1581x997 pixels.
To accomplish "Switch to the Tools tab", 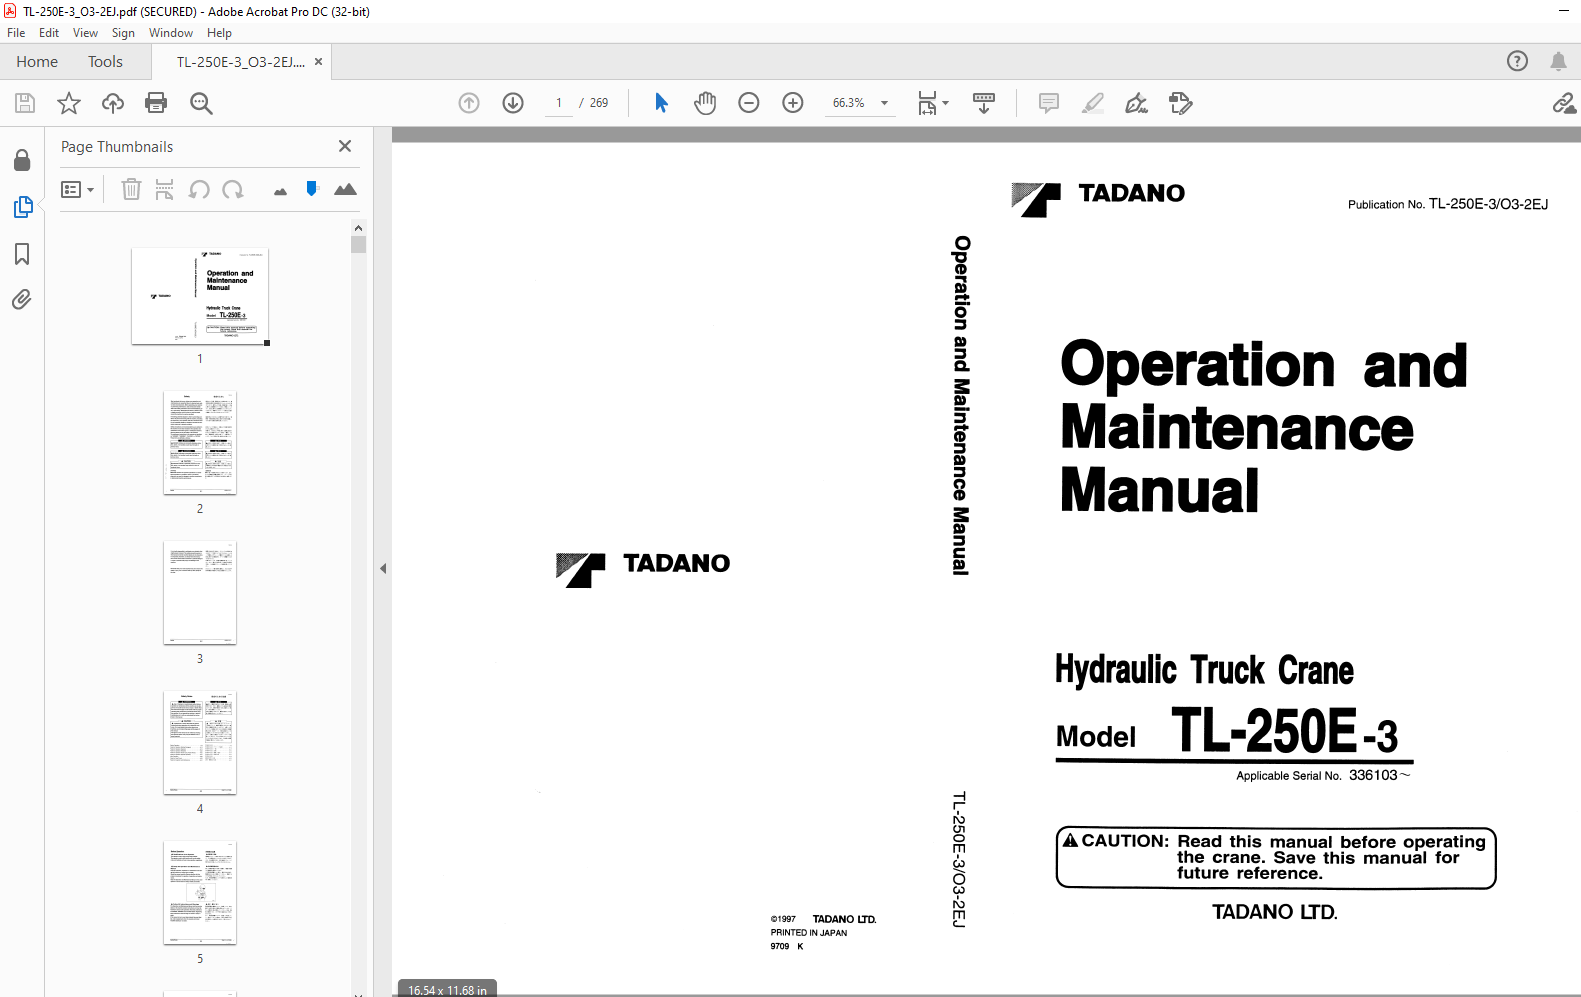I will click(105, 62).
